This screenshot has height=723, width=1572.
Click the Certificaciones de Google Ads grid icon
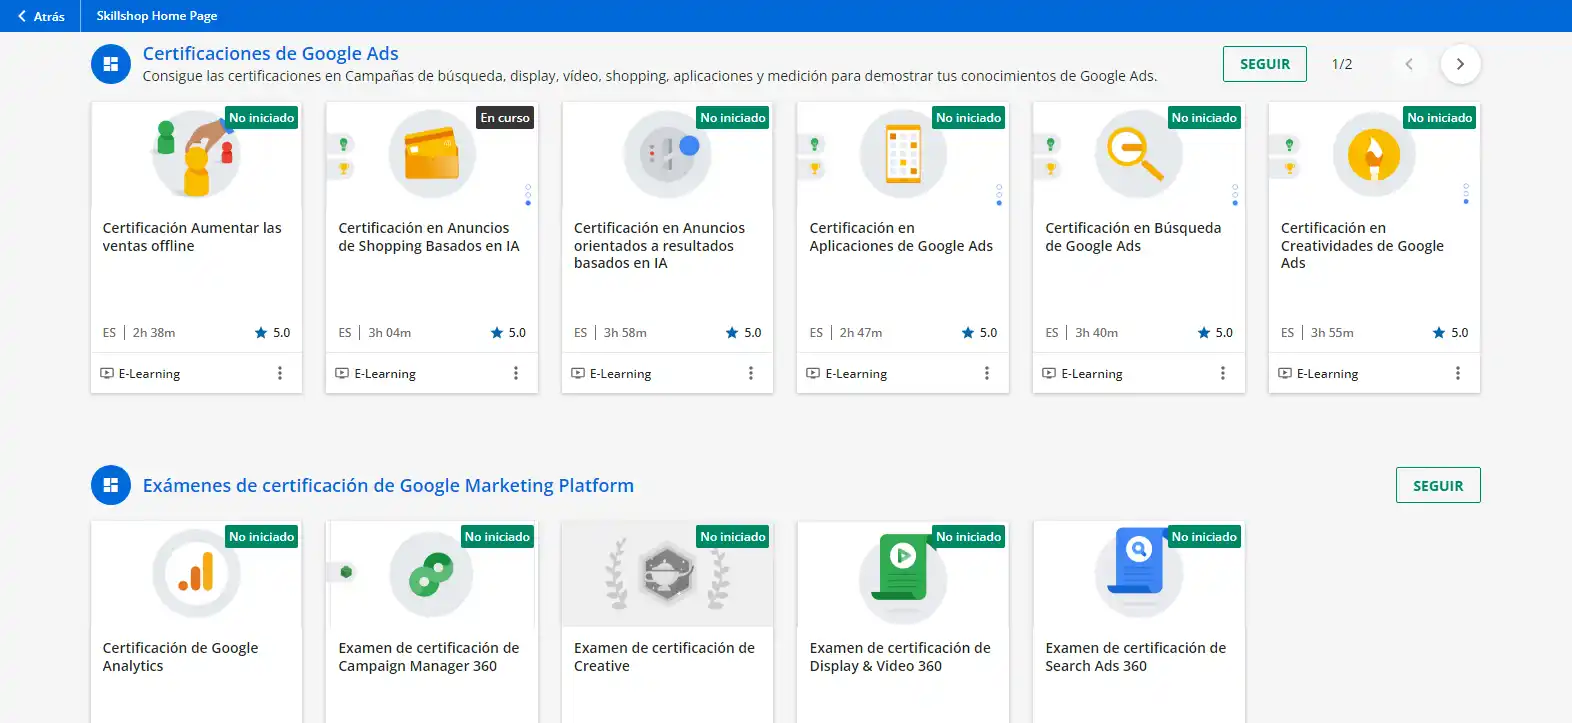point(111,64)
